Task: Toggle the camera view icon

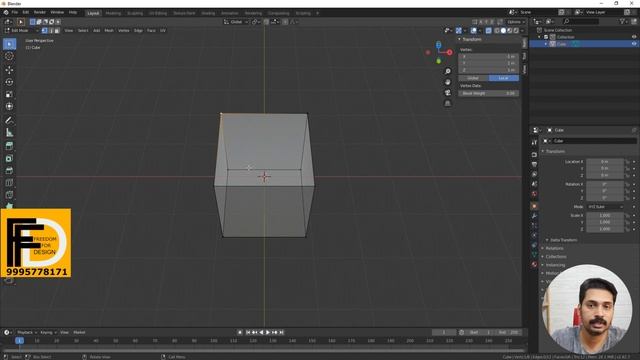Action: (x=448, y=93)
